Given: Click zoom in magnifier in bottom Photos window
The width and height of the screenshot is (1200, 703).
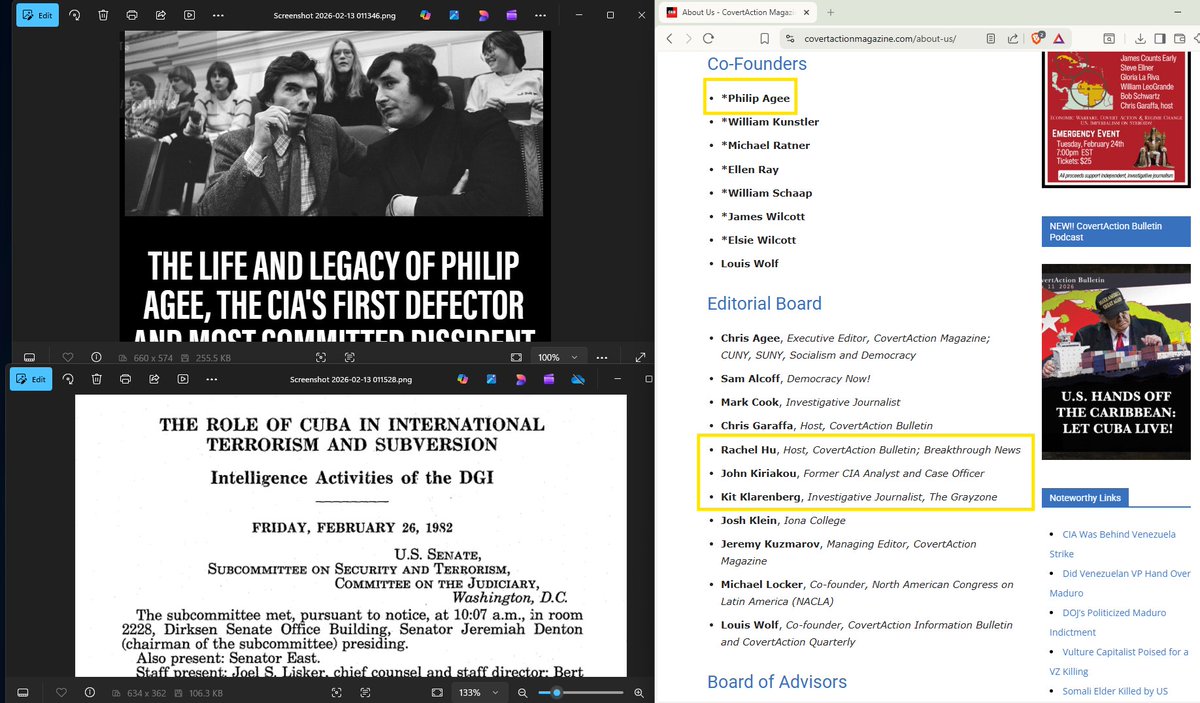Looking at the screenshot, I should (640, 692).
